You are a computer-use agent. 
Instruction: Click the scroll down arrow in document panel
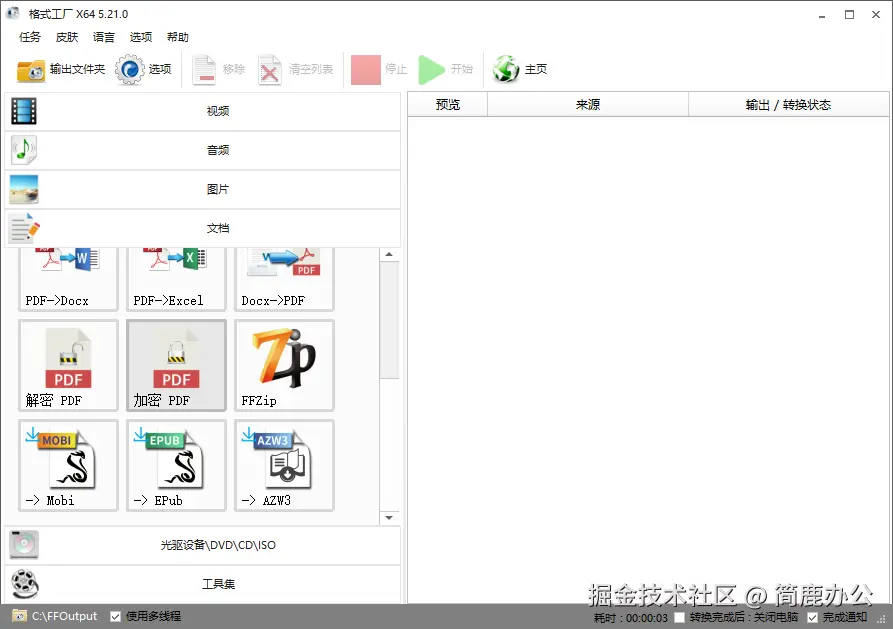coord(389,518)
